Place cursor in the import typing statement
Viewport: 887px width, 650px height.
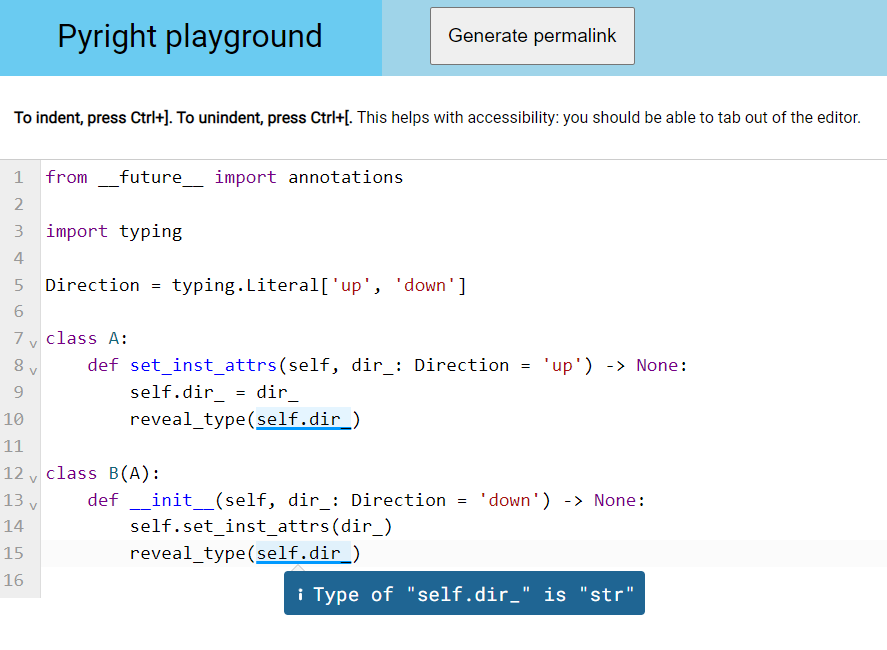113,231
